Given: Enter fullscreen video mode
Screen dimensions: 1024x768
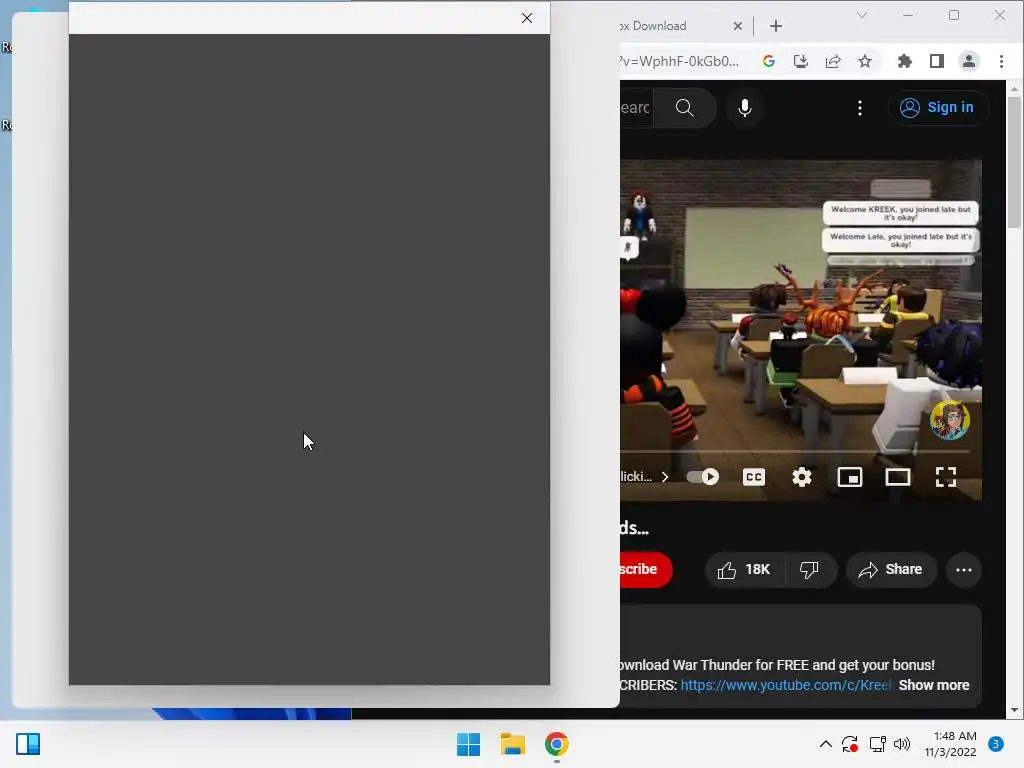Looking at the screenshot, I should (946, 477).
